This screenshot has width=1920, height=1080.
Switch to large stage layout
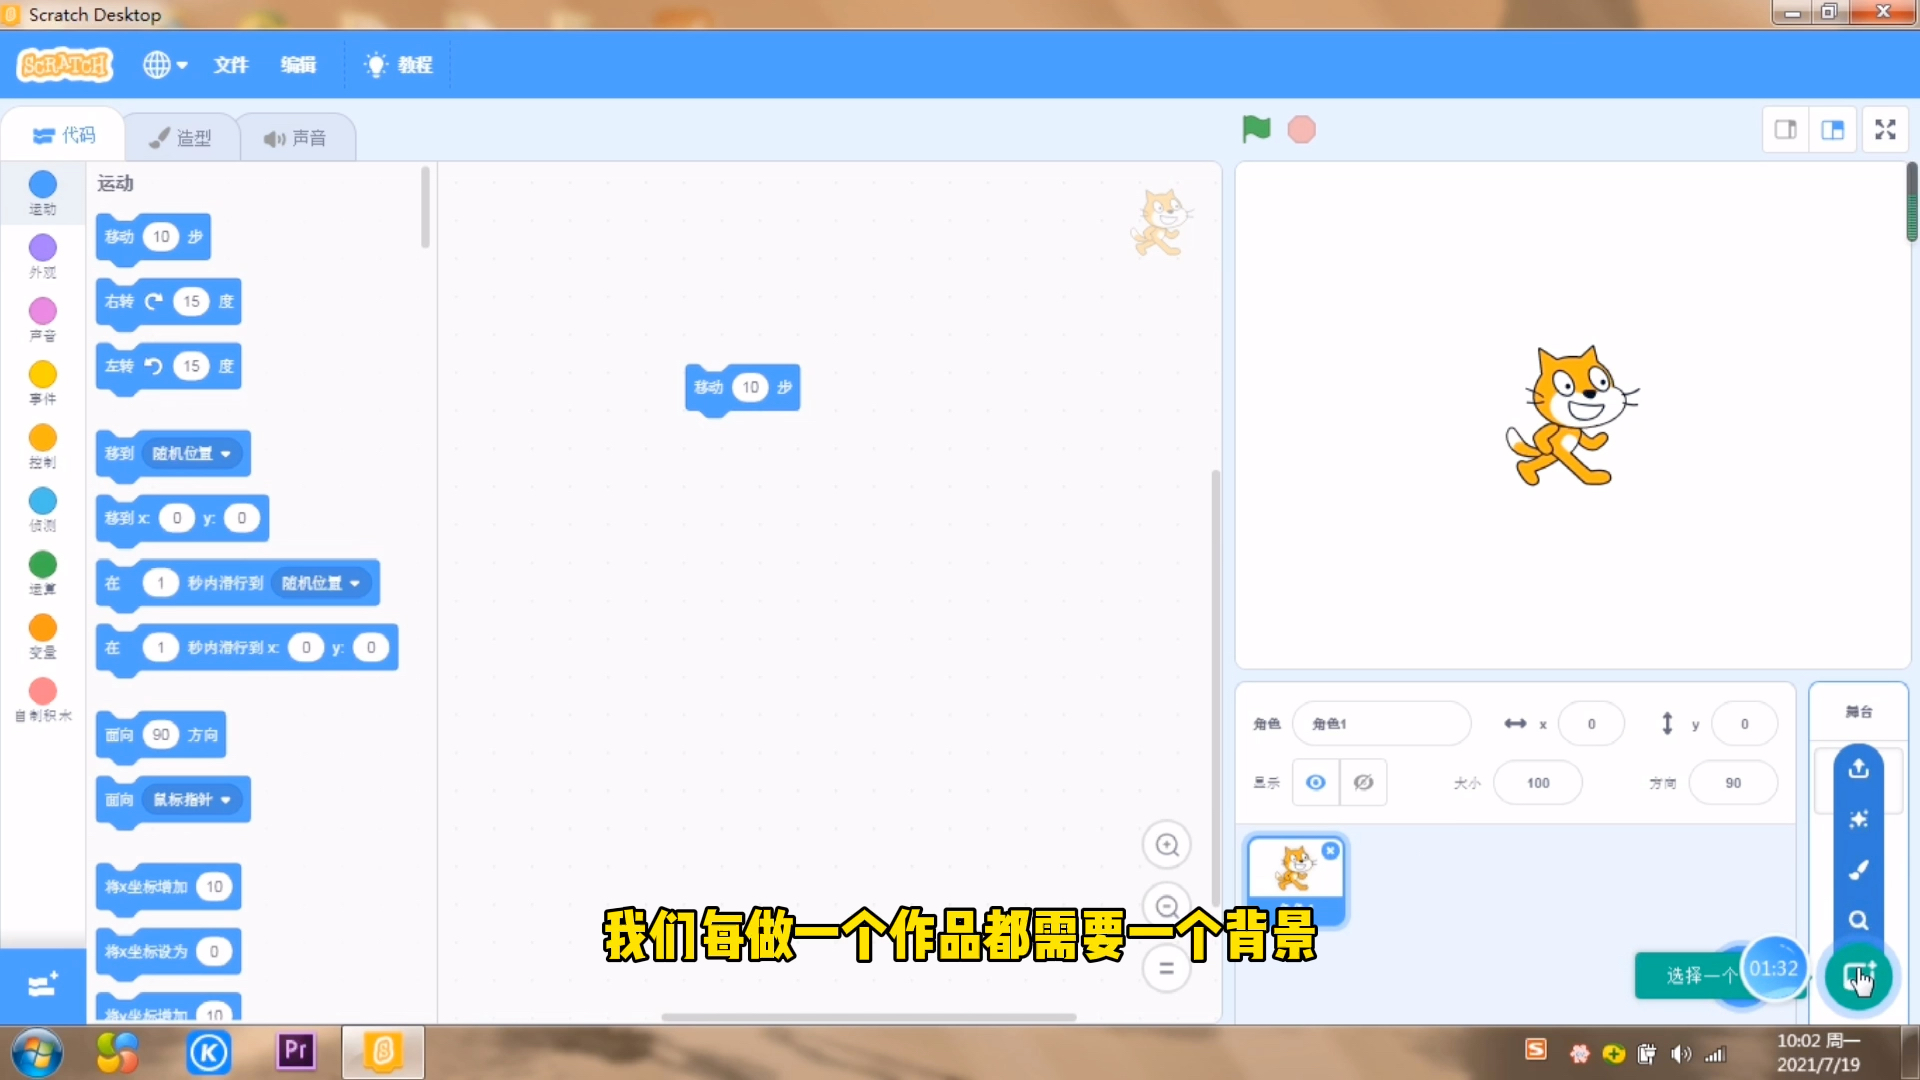[1832, 130]
